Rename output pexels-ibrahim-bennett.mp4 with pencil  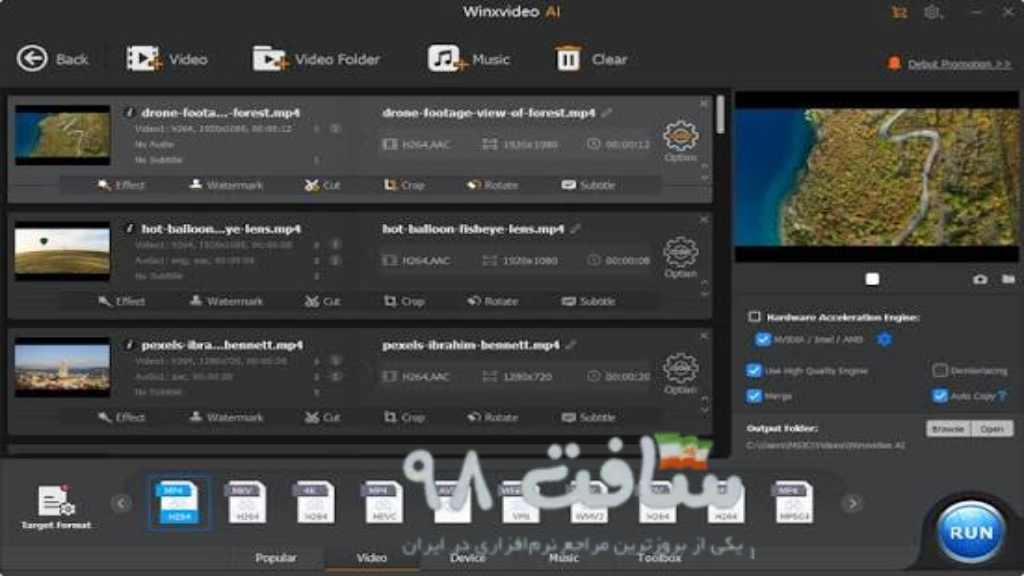571,345
